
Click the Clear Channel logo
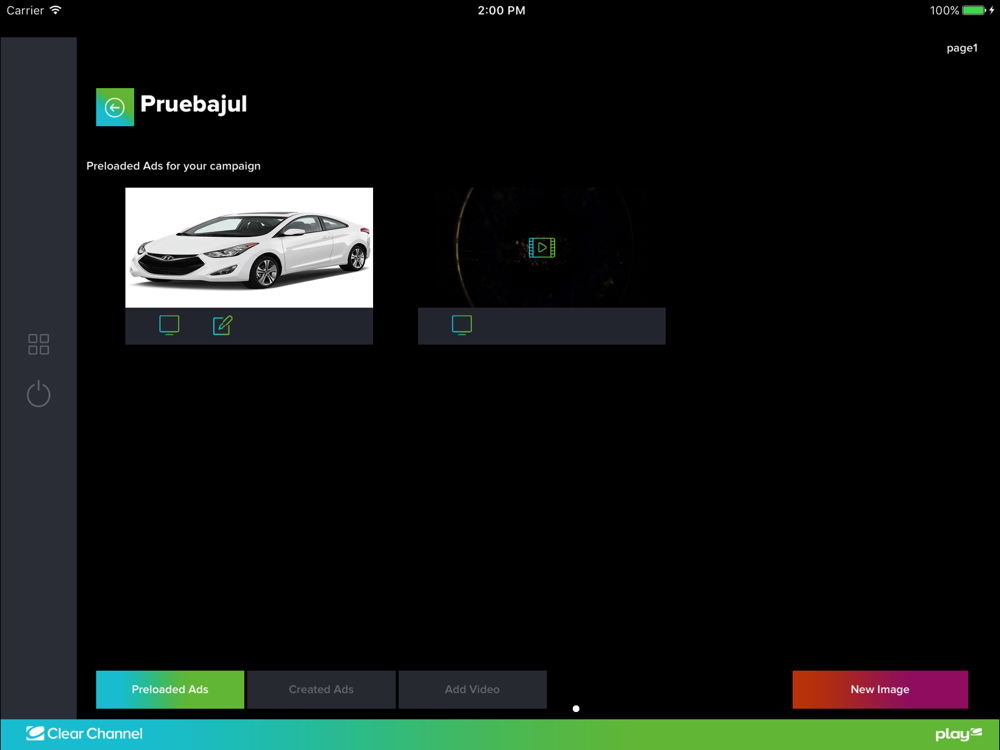pos(84,734)
